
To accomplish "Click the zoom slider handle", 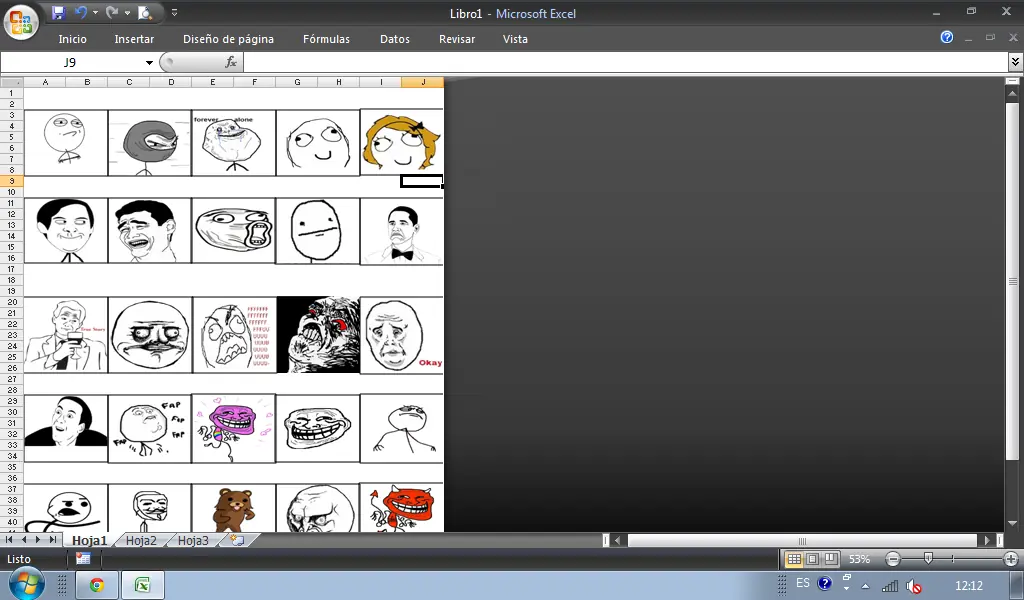I will tap(928, 558).
